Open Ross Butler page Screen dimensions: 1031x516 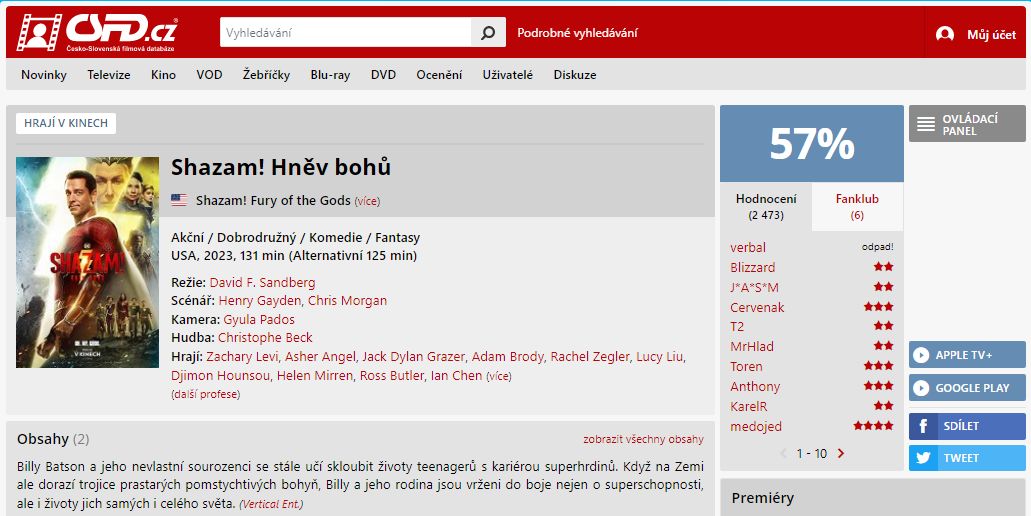coord(391,376)
